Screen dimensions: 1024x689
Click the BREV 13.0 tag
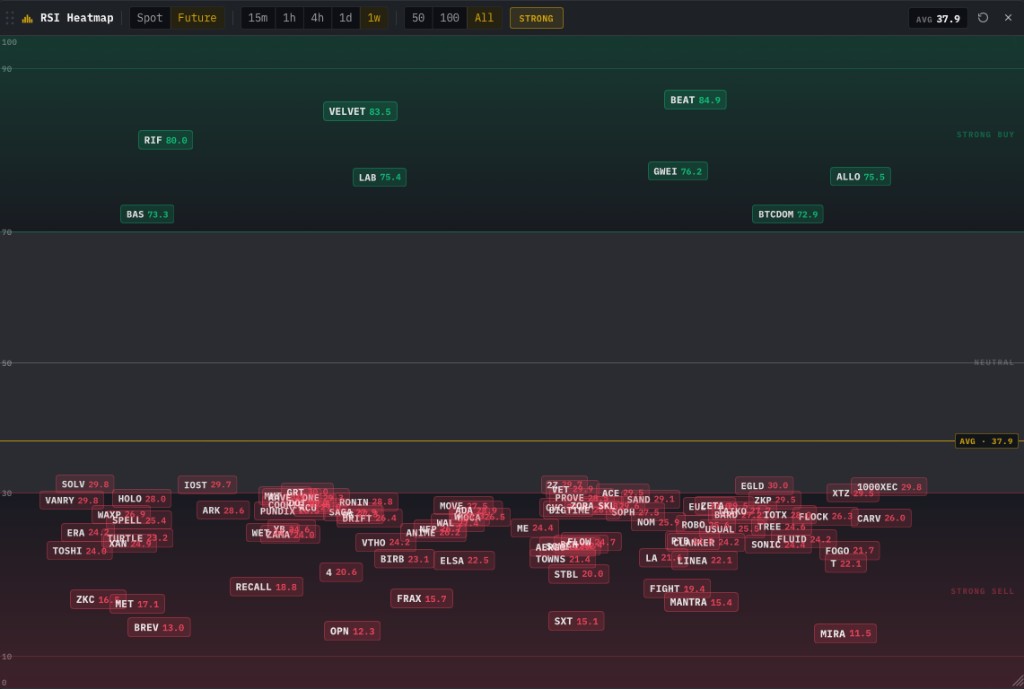pos(159,627)
